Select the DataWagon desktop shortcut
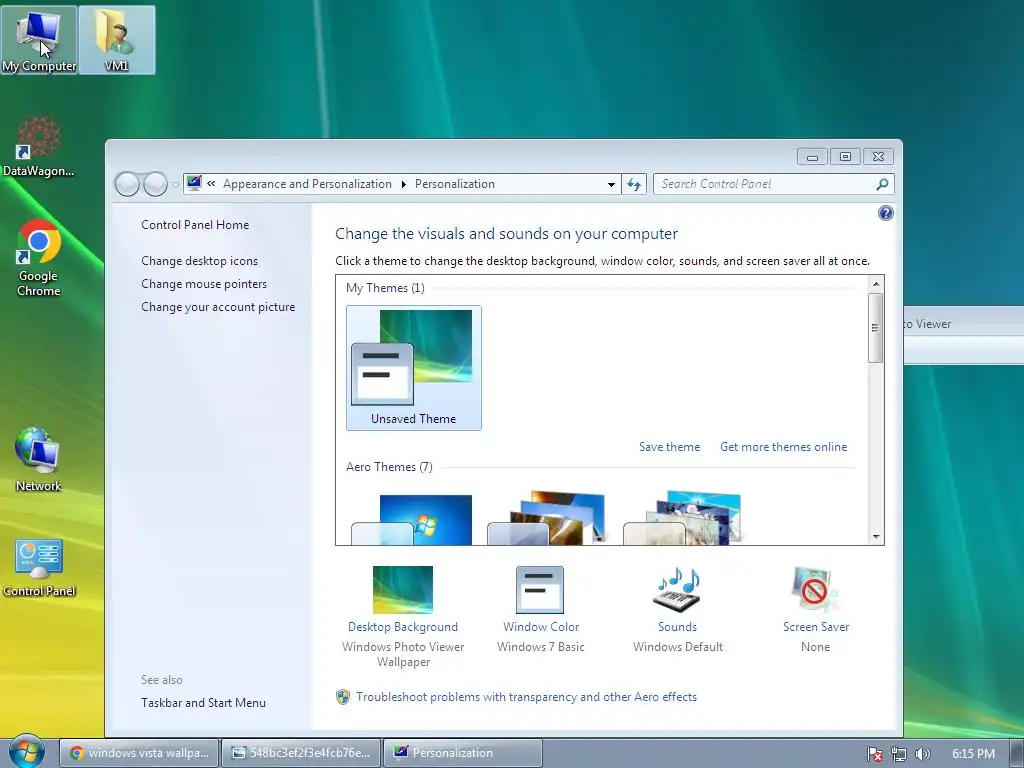The height and width of the screenshot is (768, 1024). click(39, 146)
